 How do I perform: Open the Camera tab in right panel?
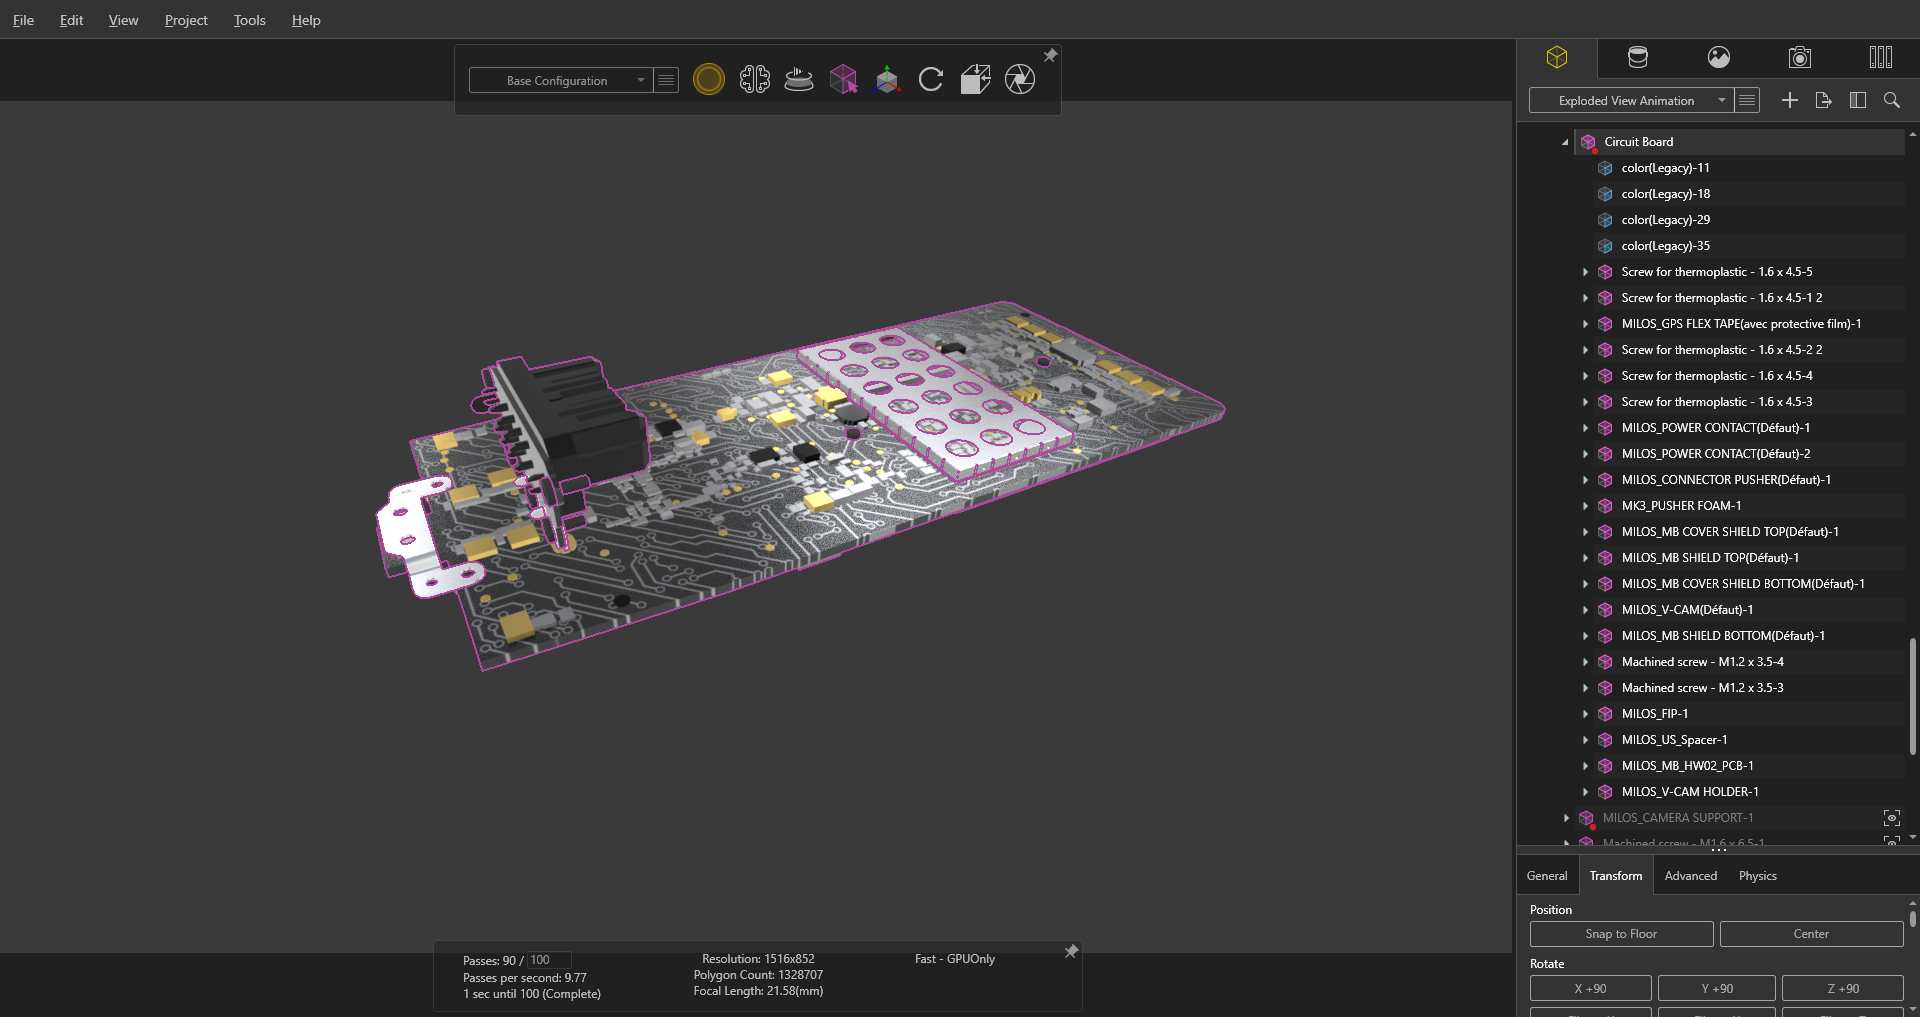[1799, 57]
